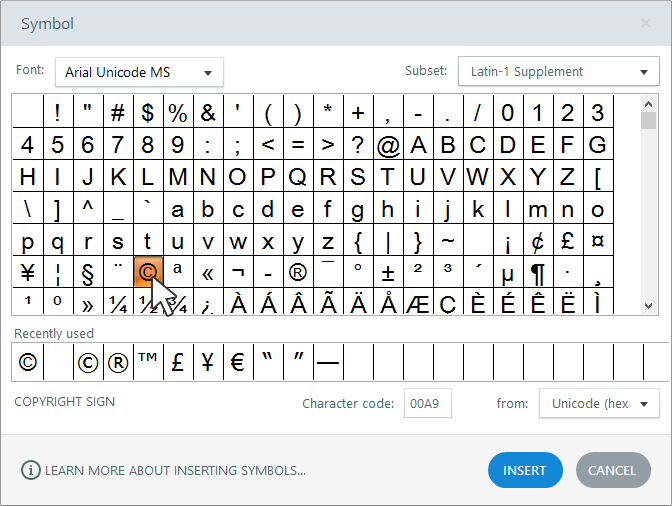Open the Unicode (hex) from dropdown
This screenshot has width=672, height=506.
tap(599, 403)
